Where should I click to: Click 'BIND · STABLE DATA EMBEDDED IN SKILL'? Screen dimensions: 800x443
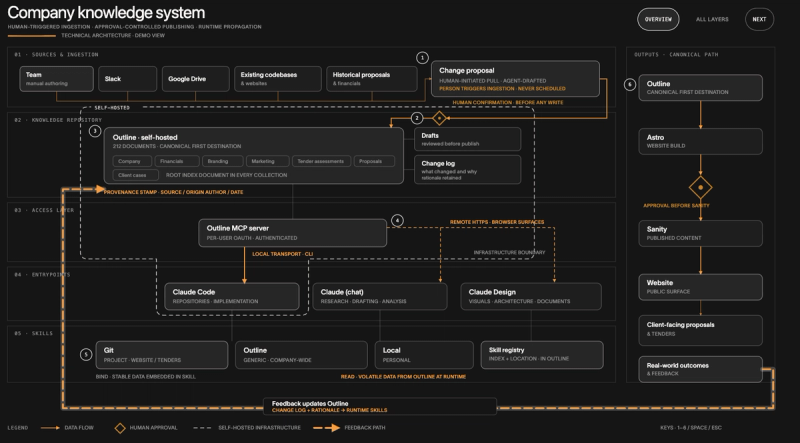point(145,377)
